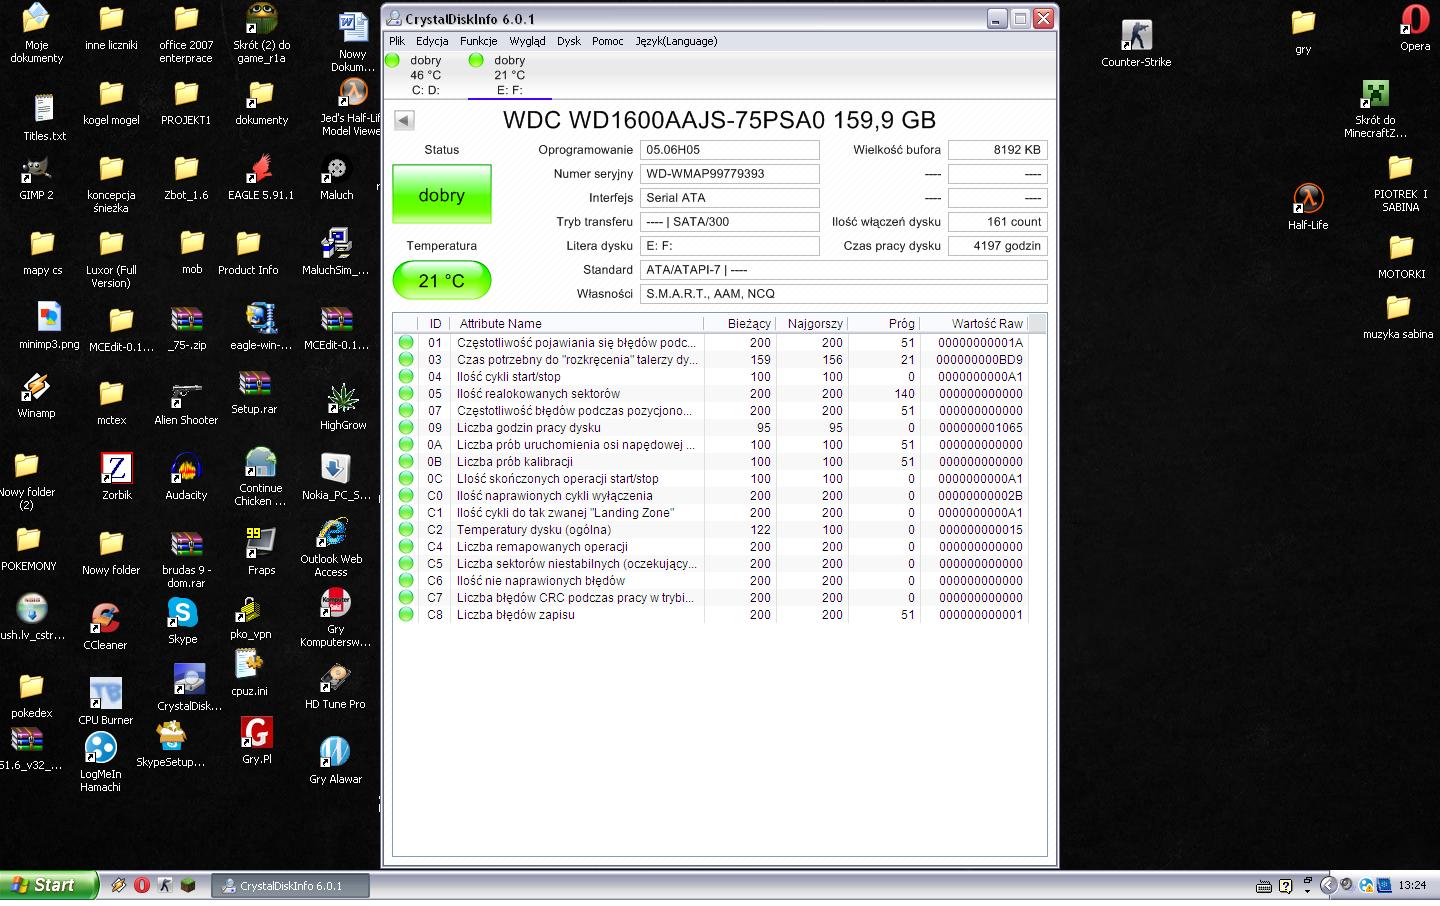The image size is (1440, 906).
Task: Open the Audacity desktop icon
Action: [x=186, y=476]
